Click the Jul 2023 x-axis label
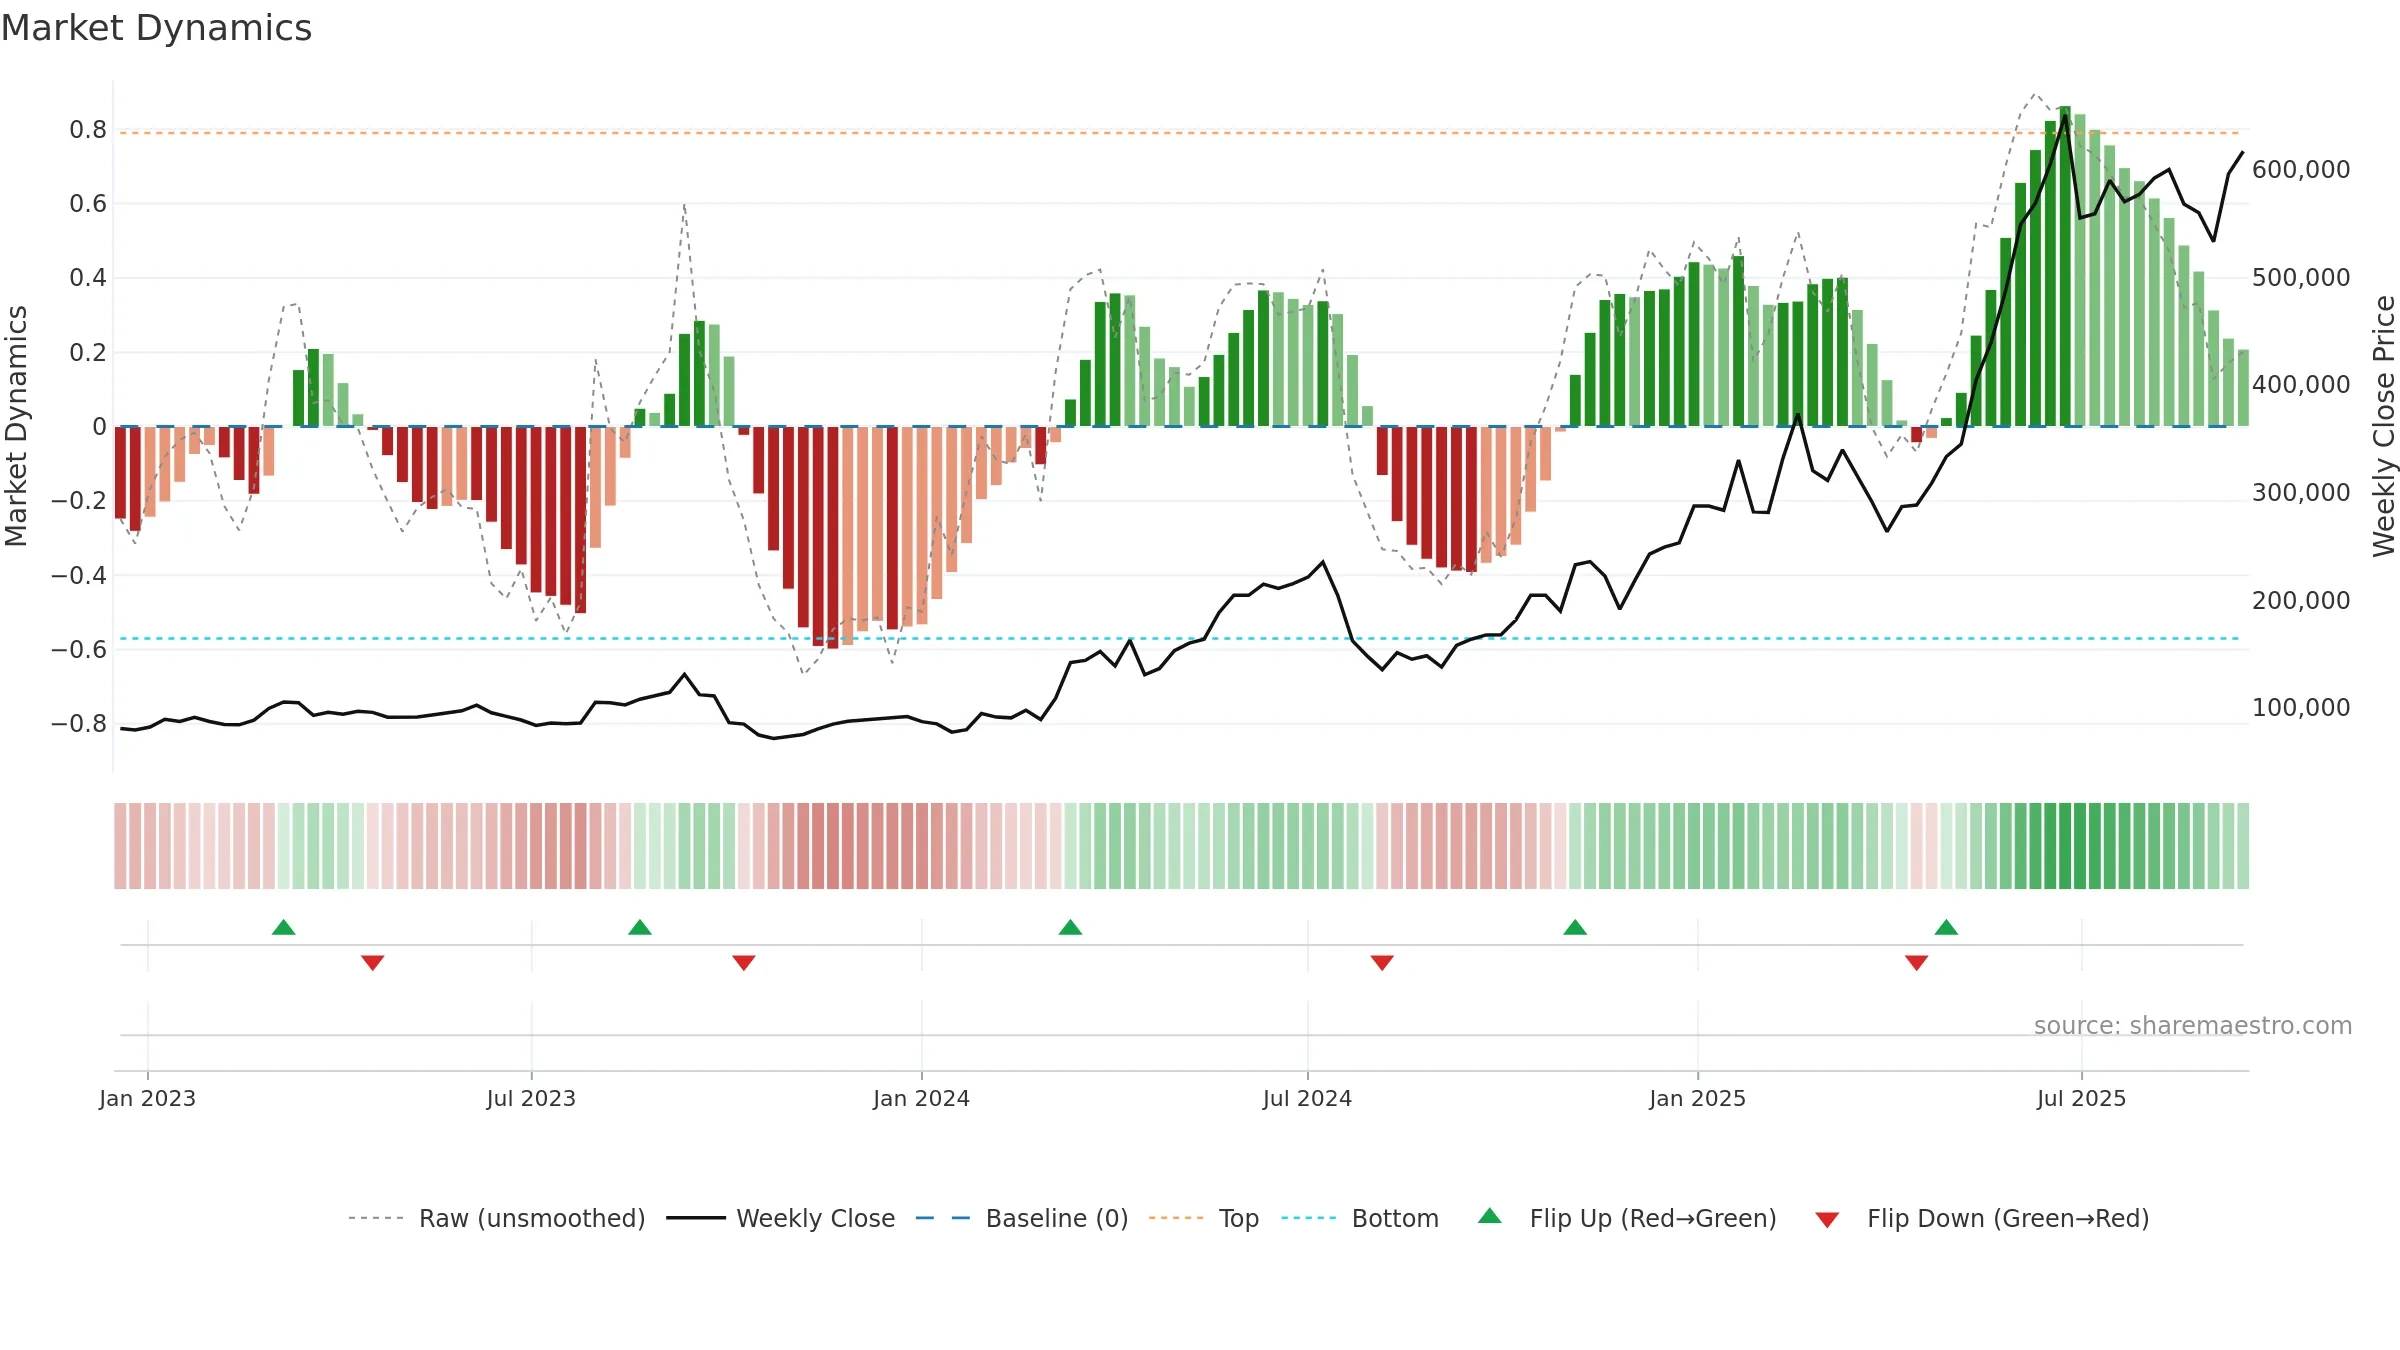Viewport: 2400px width, 1350px height. click(x=531, y=1098)
